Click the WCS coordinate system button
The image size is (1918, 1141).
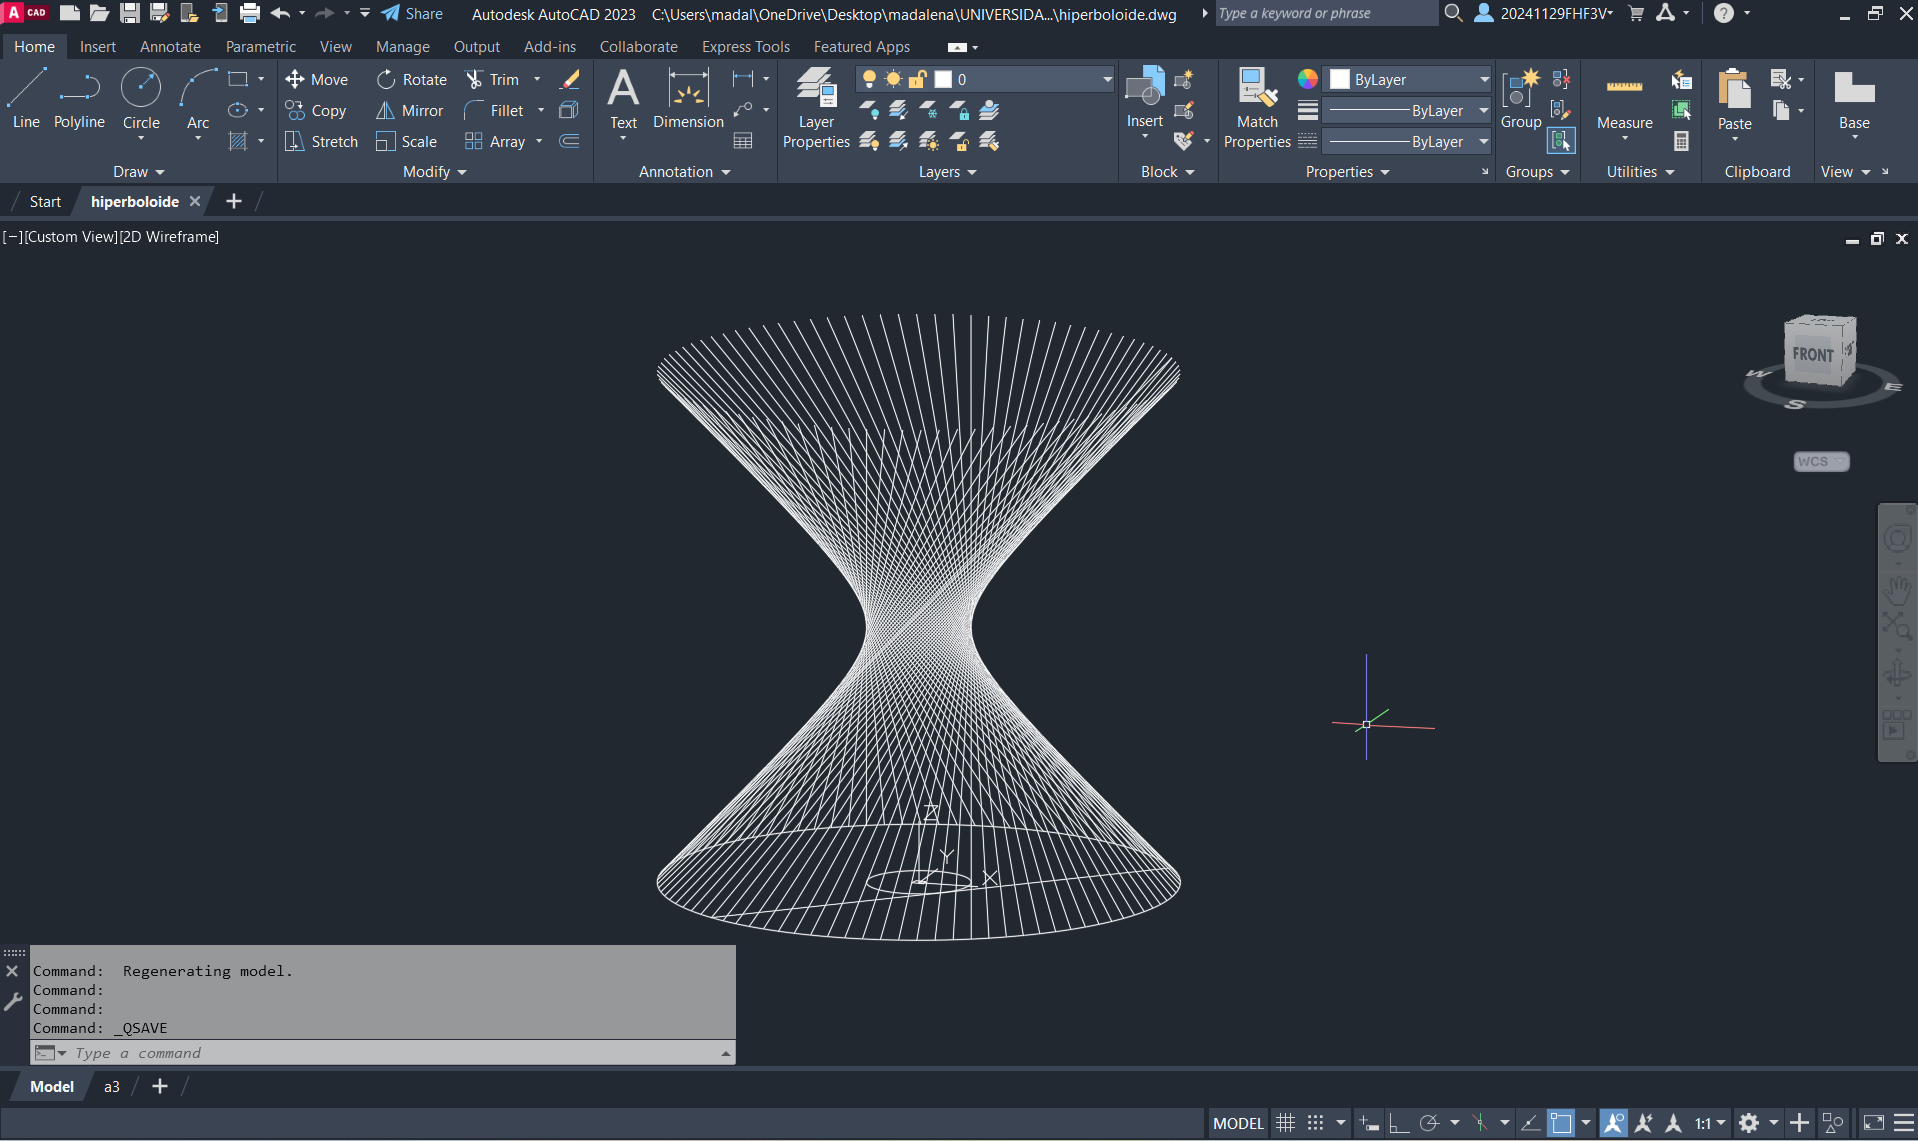coord(1820,461)
